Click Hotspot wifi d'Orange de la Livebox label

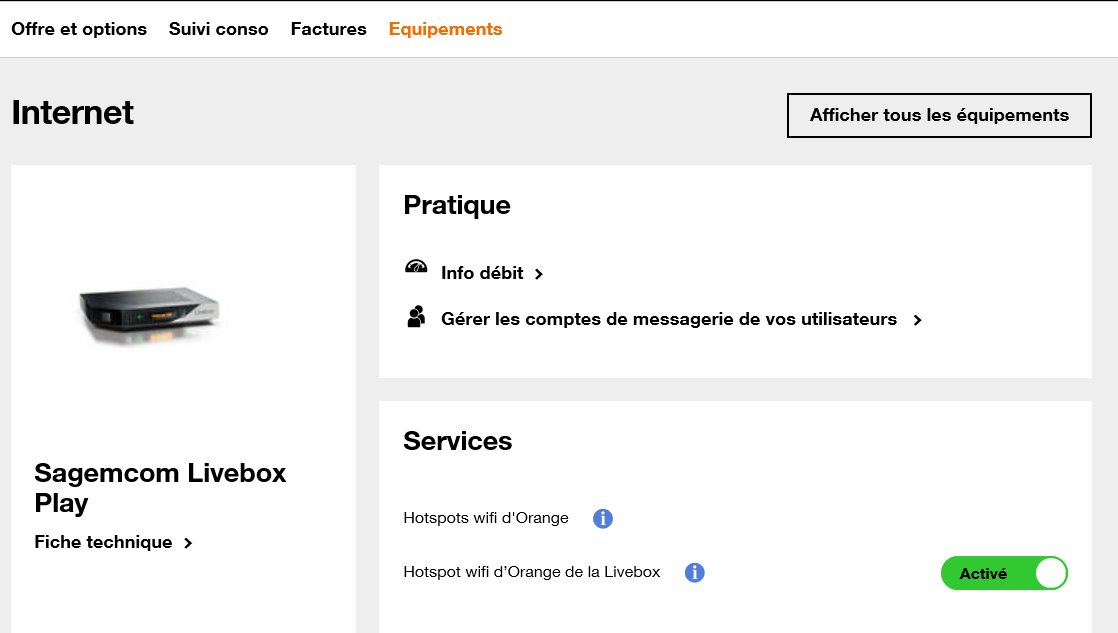tap(532, 572)
